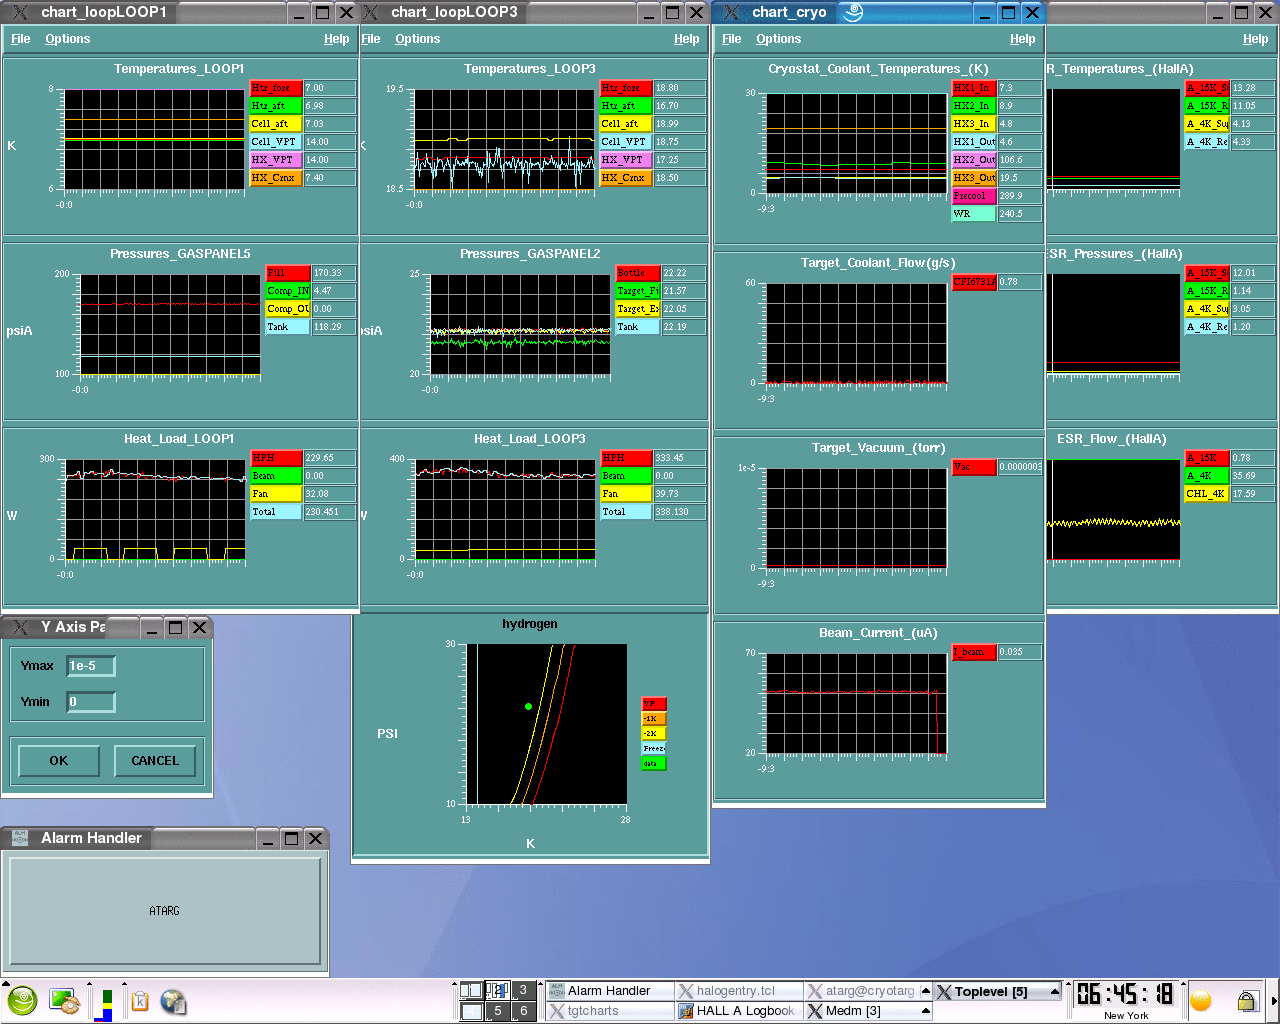Confirm Y axis range with OK button

point(59,761)
